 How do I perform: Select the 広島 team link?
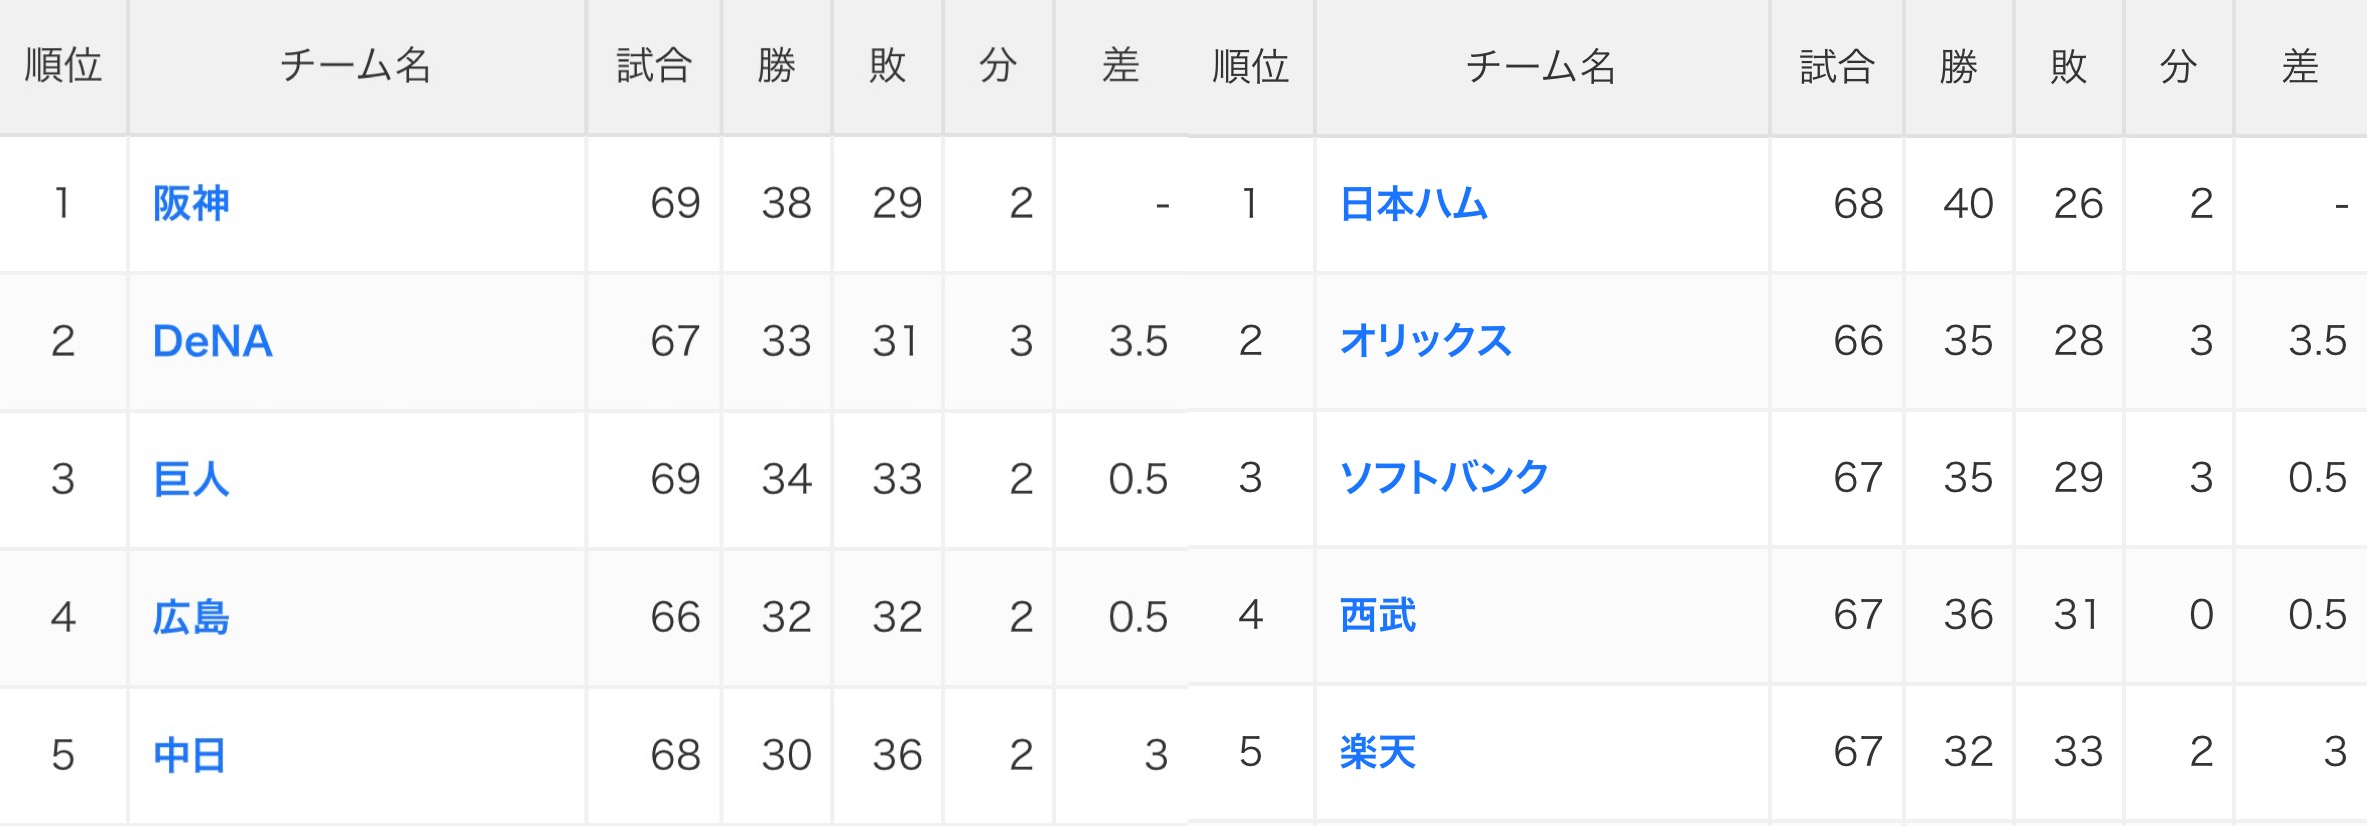[191, 617]
